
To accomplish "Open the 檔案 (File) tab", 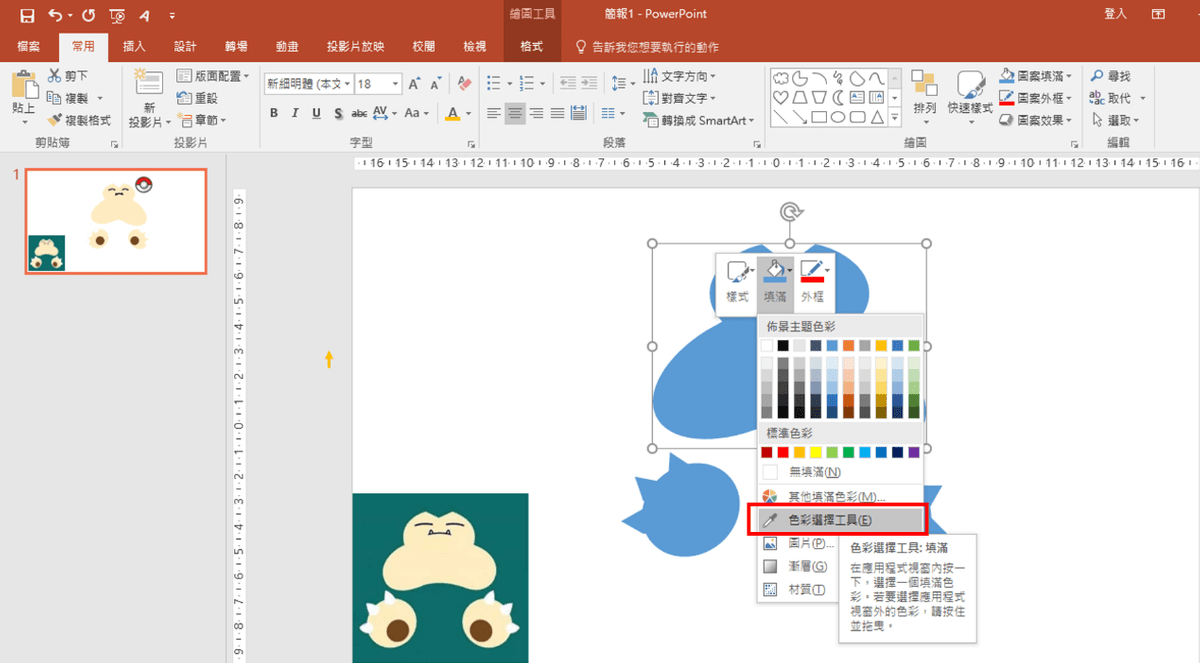I will point(29,47).
